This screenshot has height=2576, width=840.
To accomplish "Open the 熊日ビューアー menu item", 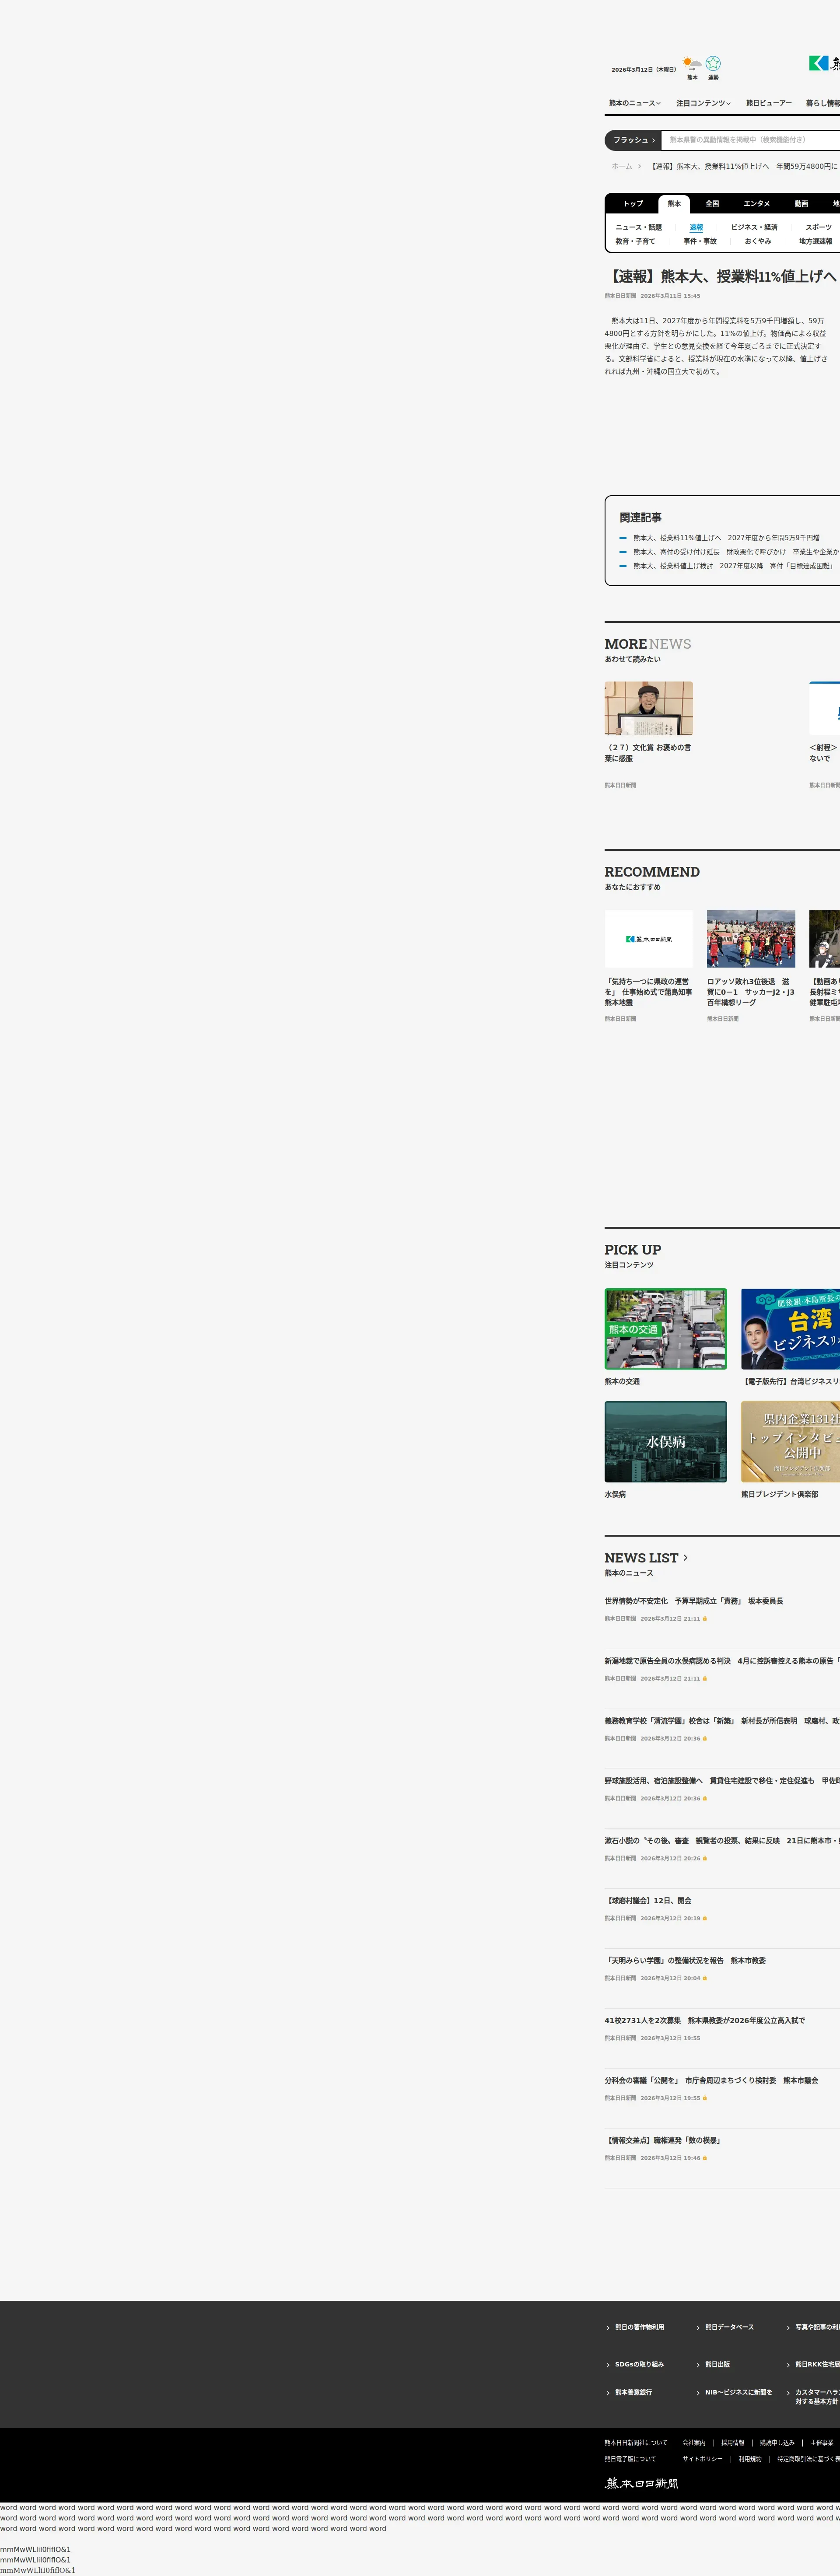I will (769, 103).
